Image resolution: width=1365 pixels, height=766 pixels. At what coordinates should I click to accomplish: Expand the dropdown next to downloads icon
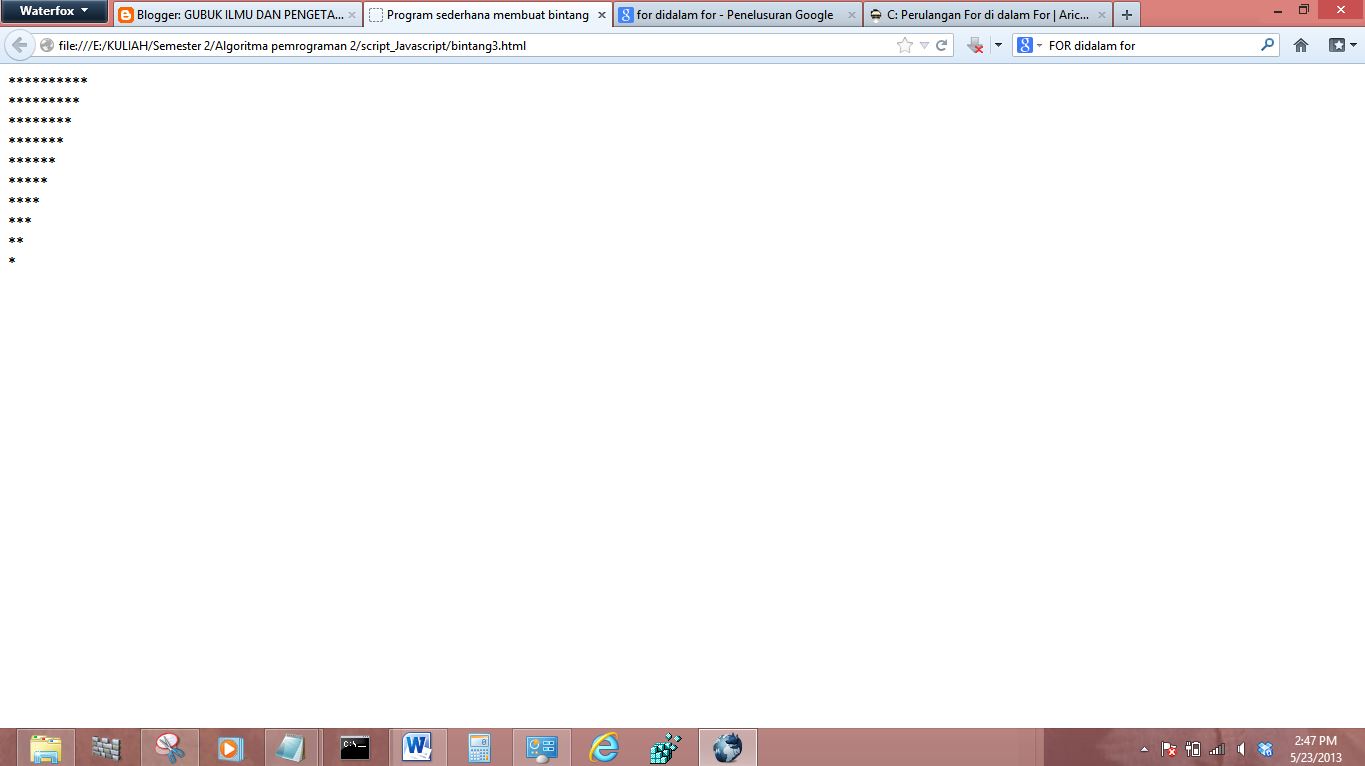998,45
